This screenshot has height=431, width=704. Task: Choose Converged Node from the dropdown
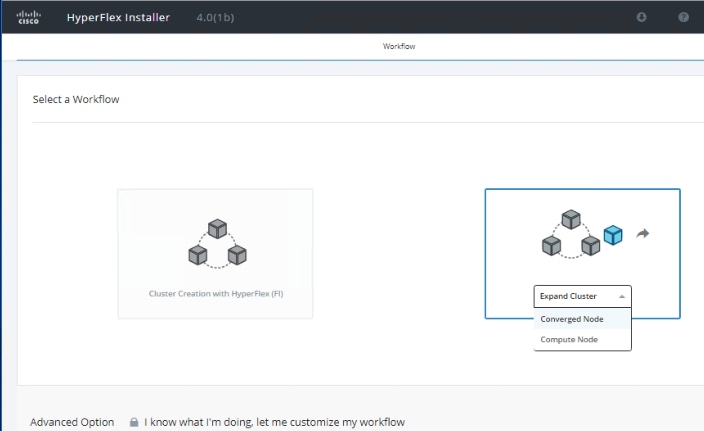click(582, 319)
